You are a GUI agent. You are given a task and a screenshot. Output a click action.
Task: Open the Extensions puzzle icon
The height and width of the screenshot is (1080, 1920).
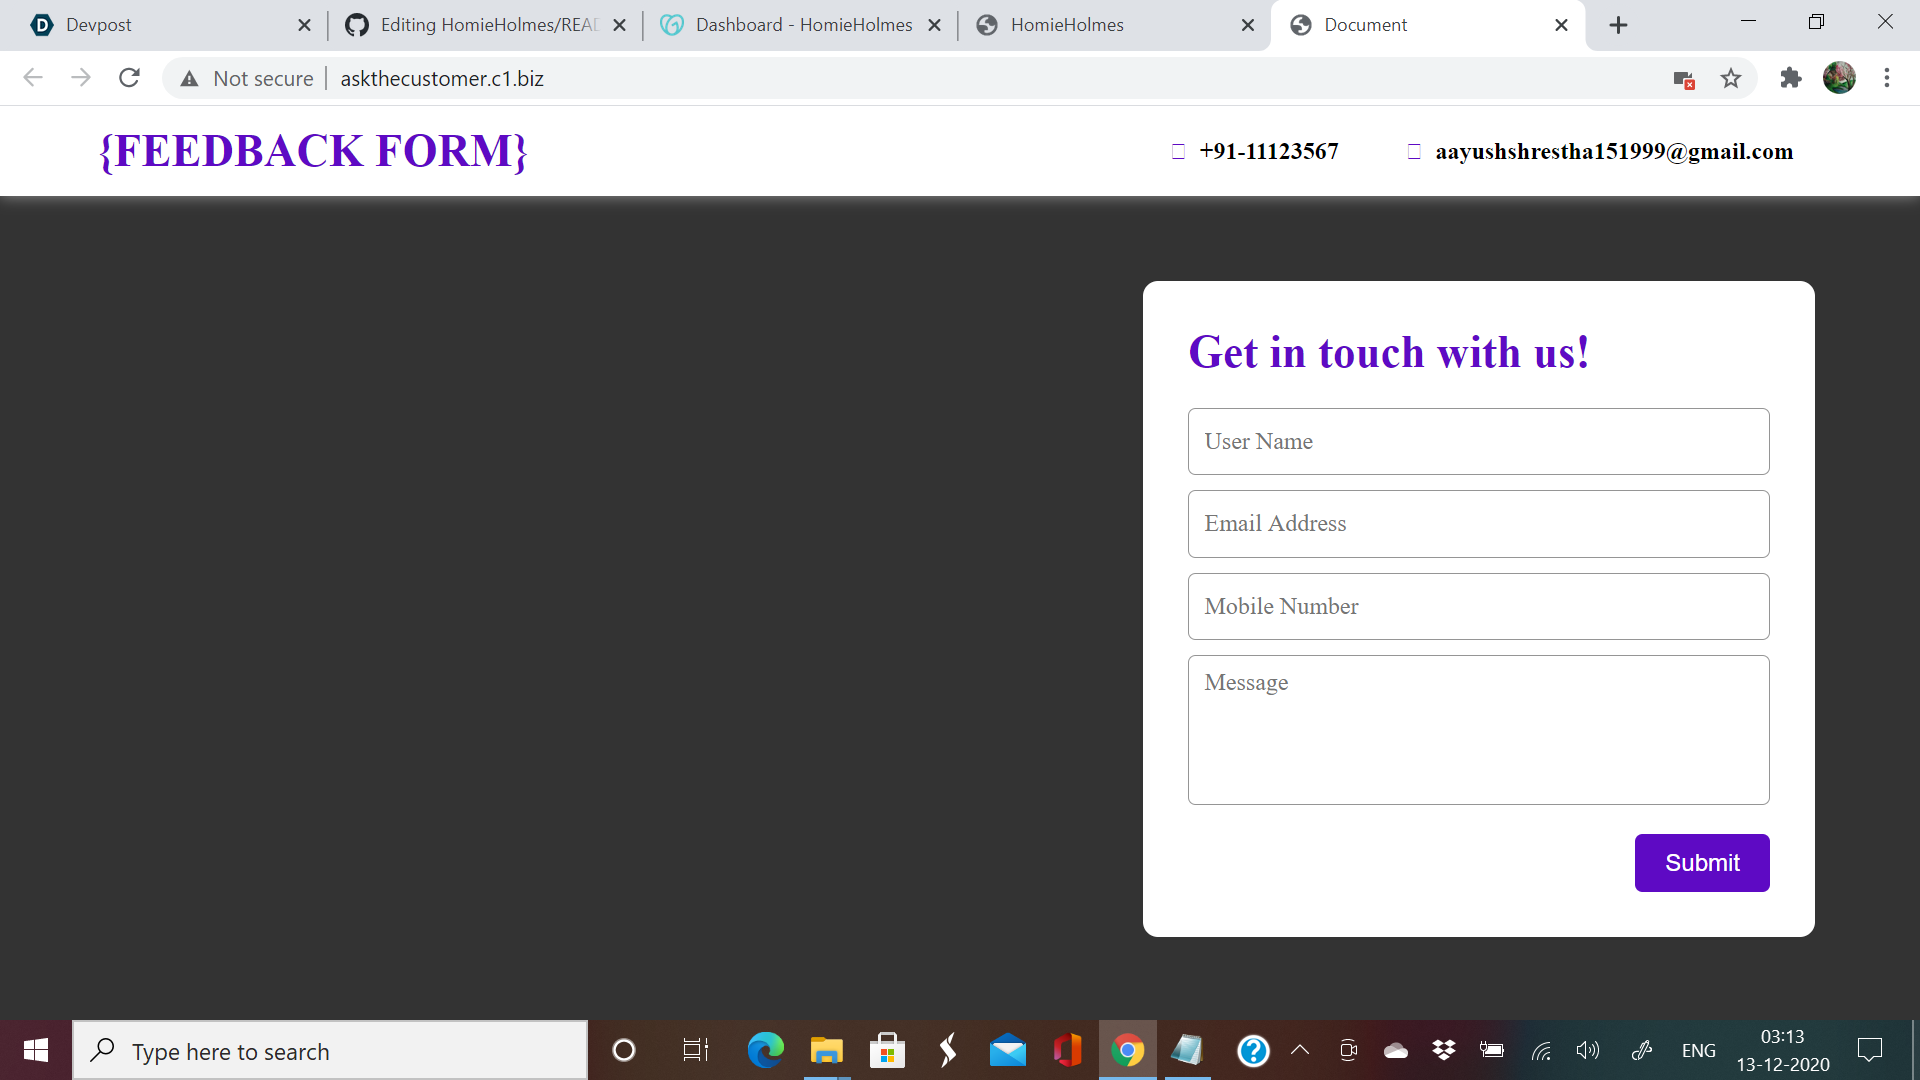(1790, 78)
